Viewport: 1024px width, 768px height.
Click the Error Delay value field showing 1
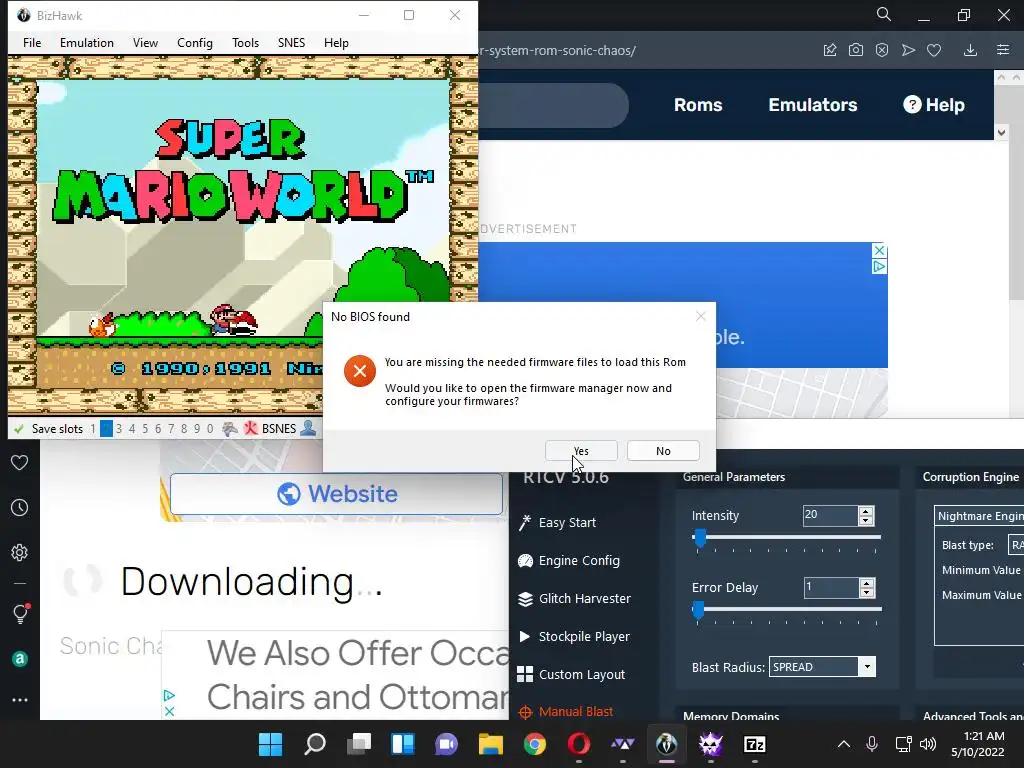pos(831,587)
